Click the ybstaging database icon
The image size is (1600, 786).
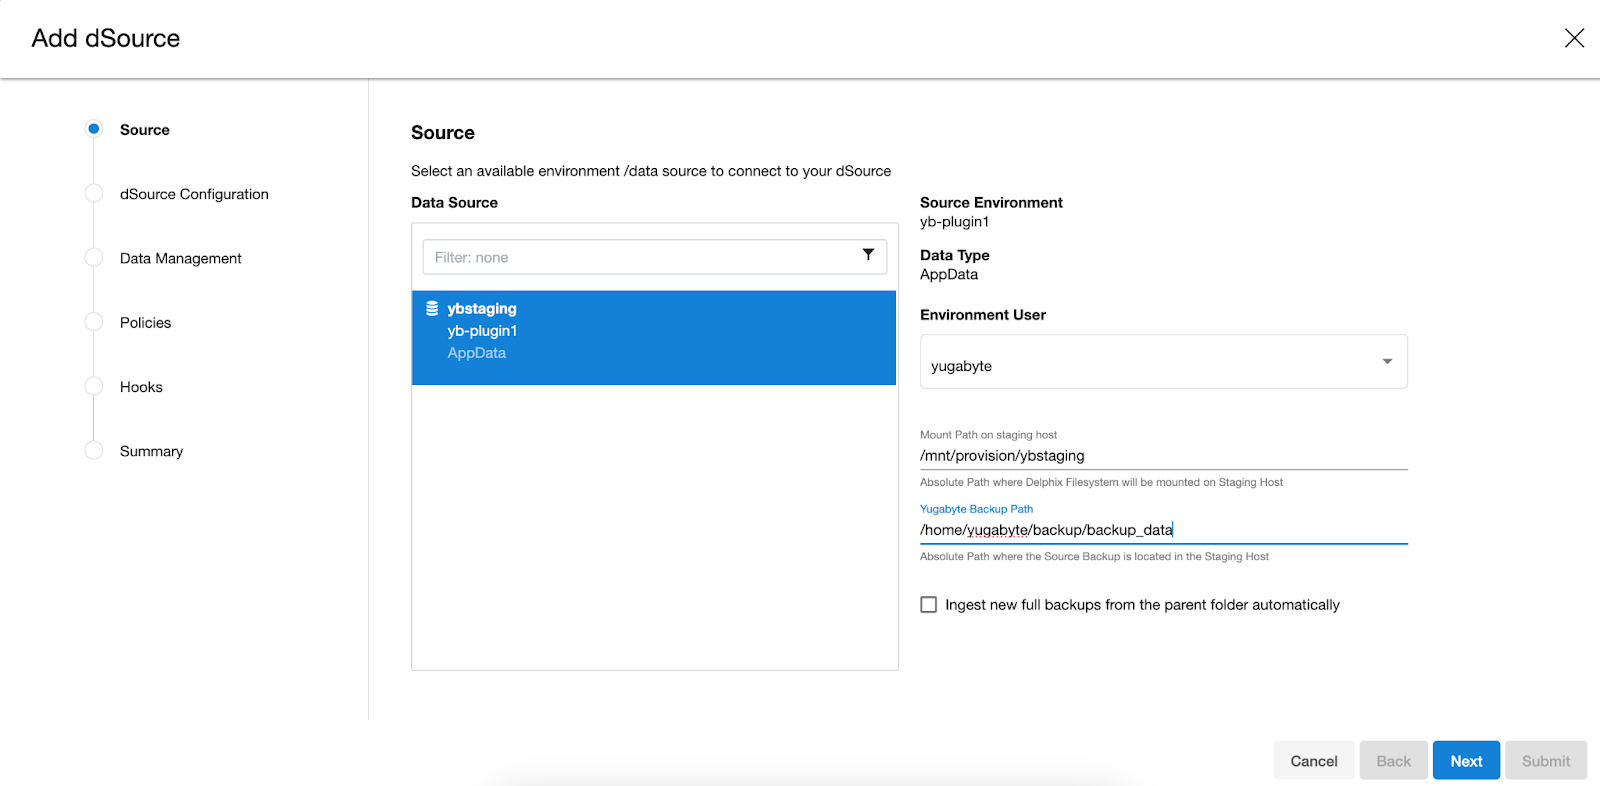click(x=432, y=308)
